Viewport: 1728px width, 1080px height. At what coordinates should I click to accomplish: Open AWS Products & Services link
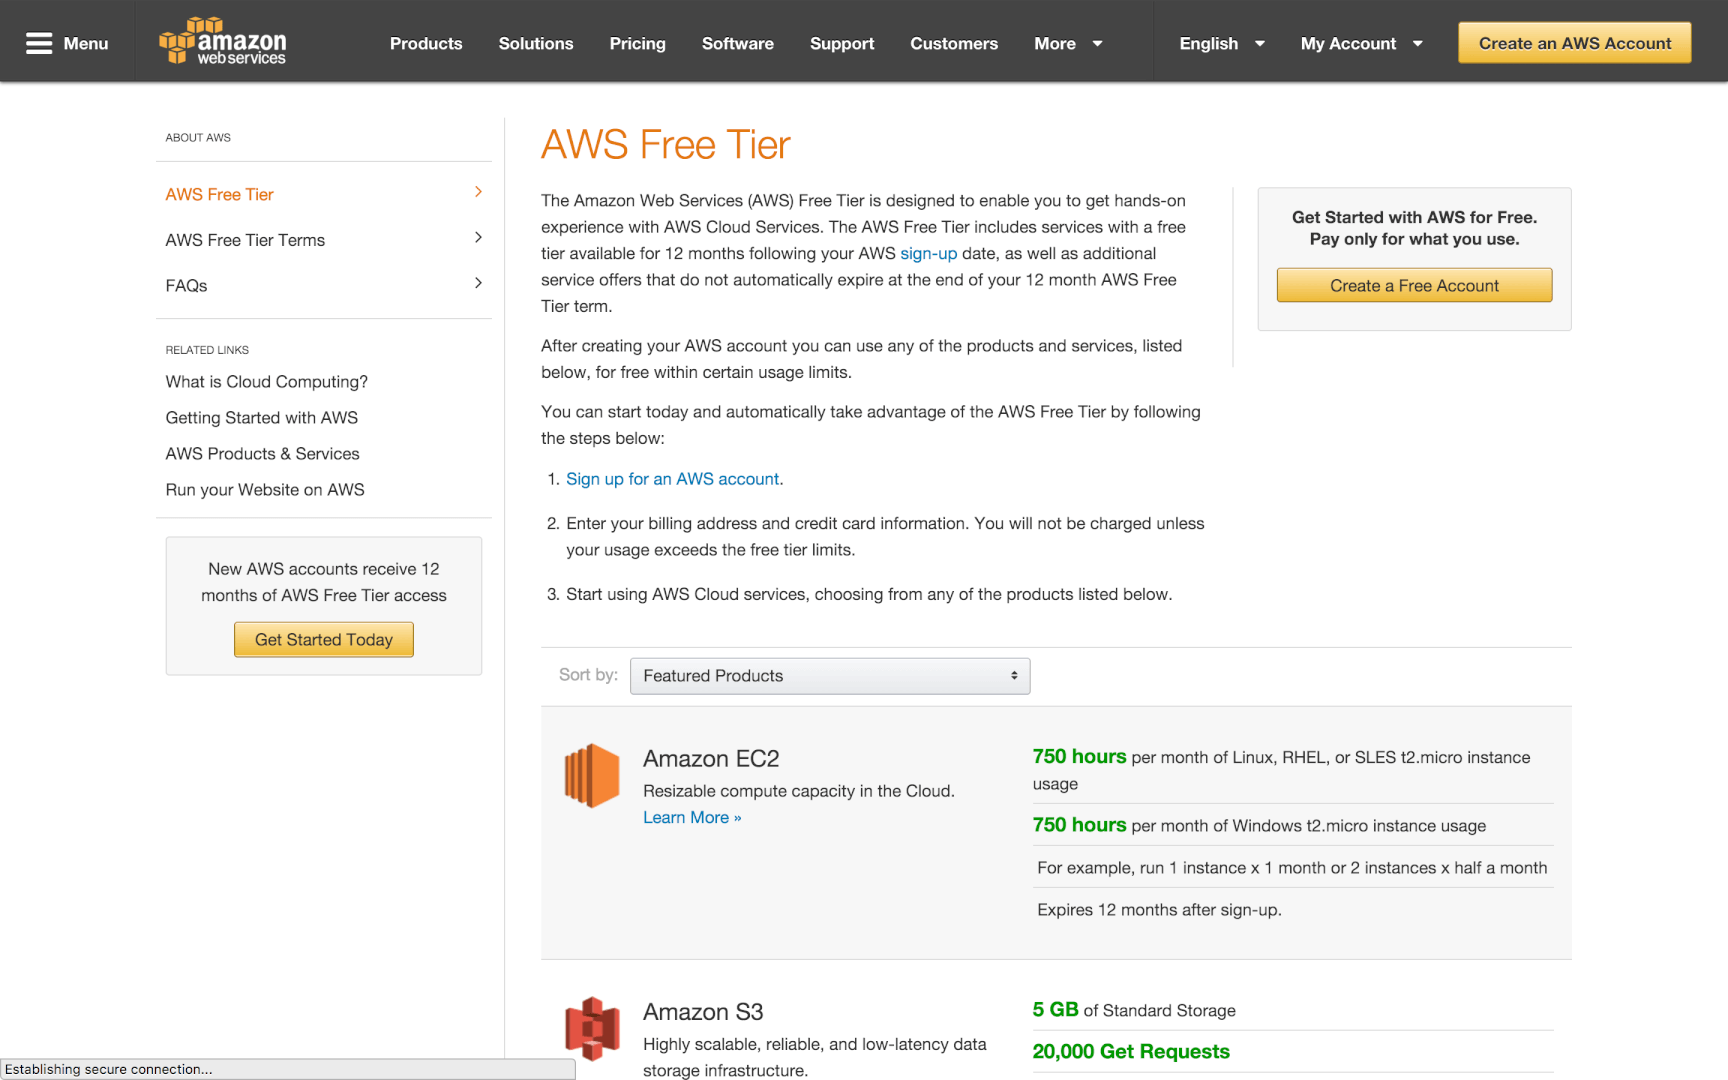point(262,454)
